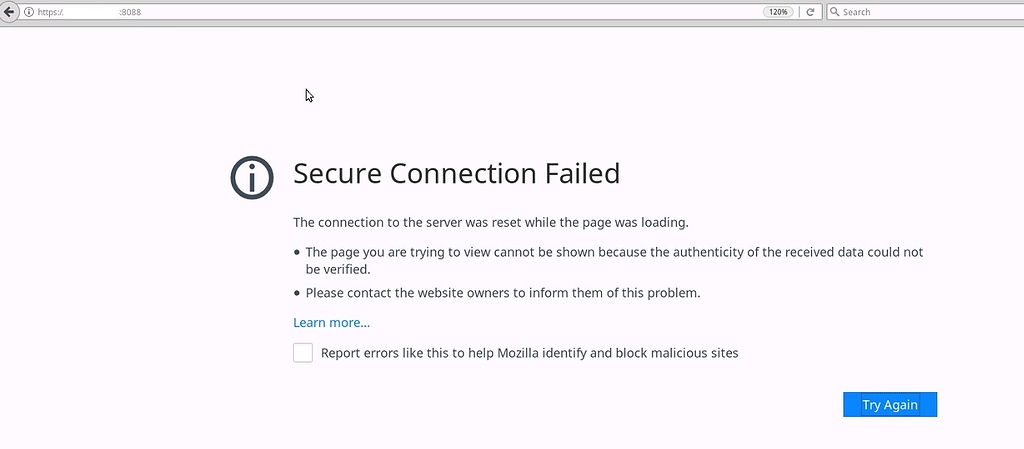Click the Report errors to Mozilla label
Screen dimensions: 1024x449
click(530, 353)
